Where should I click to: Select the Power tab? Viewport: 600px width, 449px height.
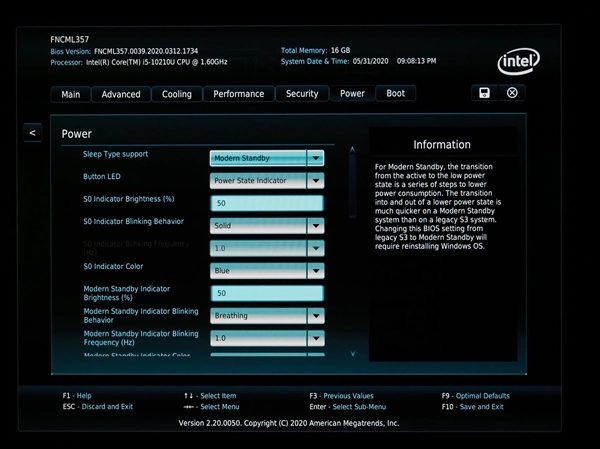352,93
